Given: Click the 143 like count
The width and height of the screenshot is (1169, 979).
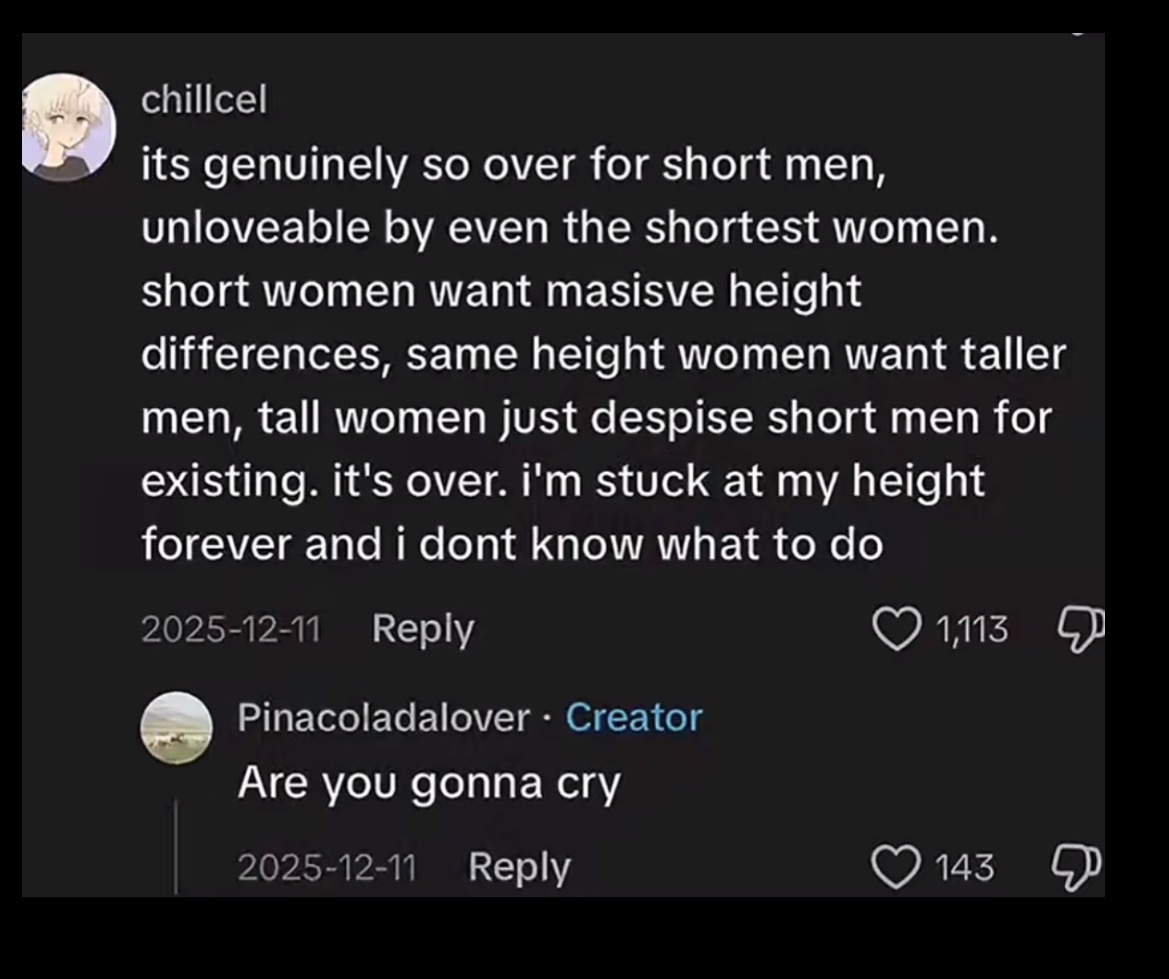Looking at the screenshot, I should point(964,867).
